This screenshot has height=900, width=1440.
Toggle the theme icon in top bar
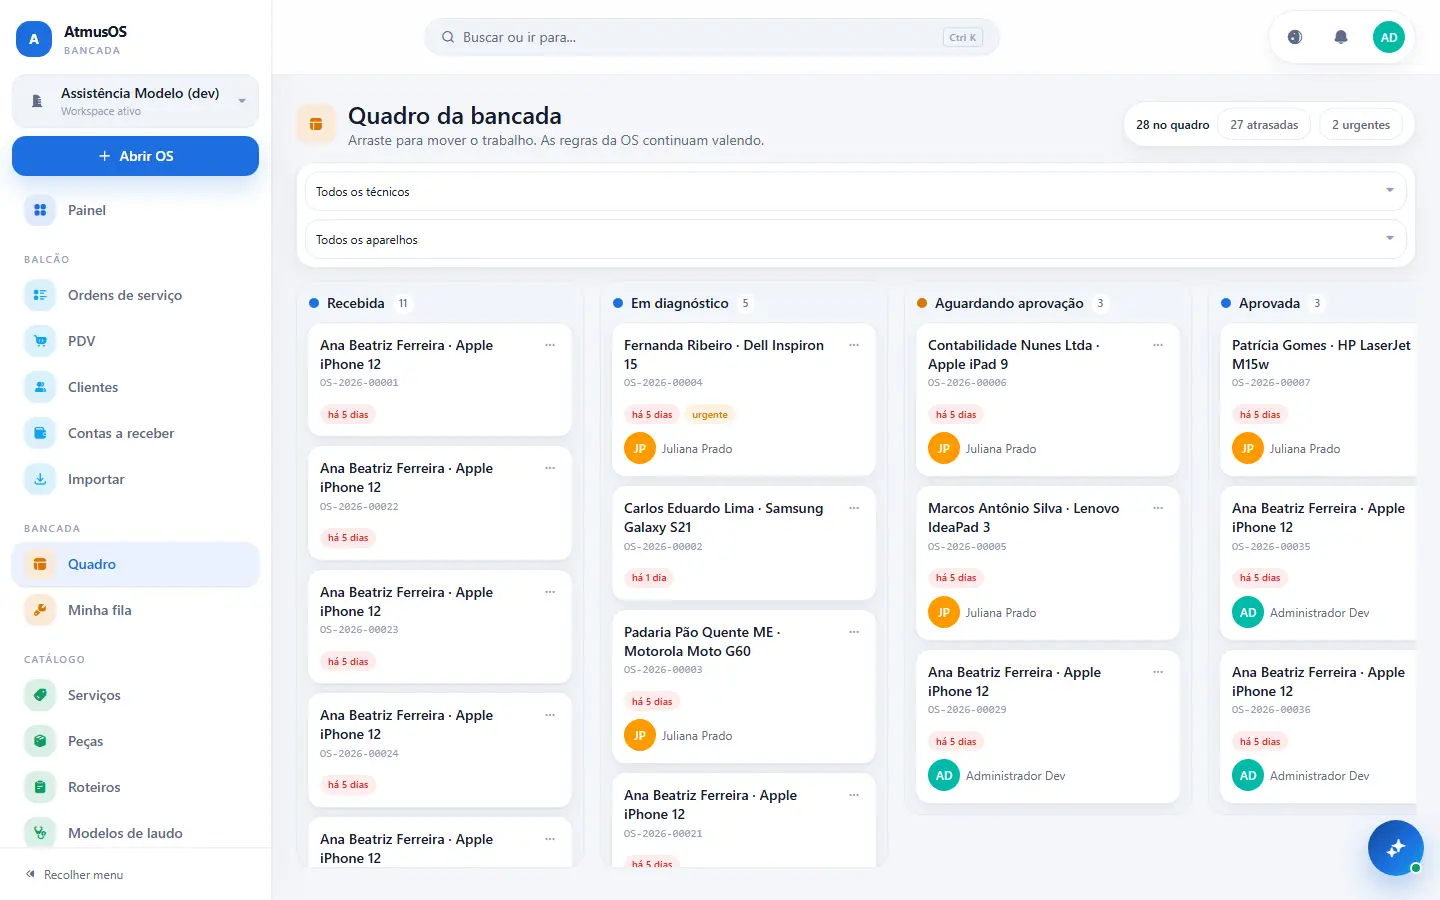tap(1295, 37)
